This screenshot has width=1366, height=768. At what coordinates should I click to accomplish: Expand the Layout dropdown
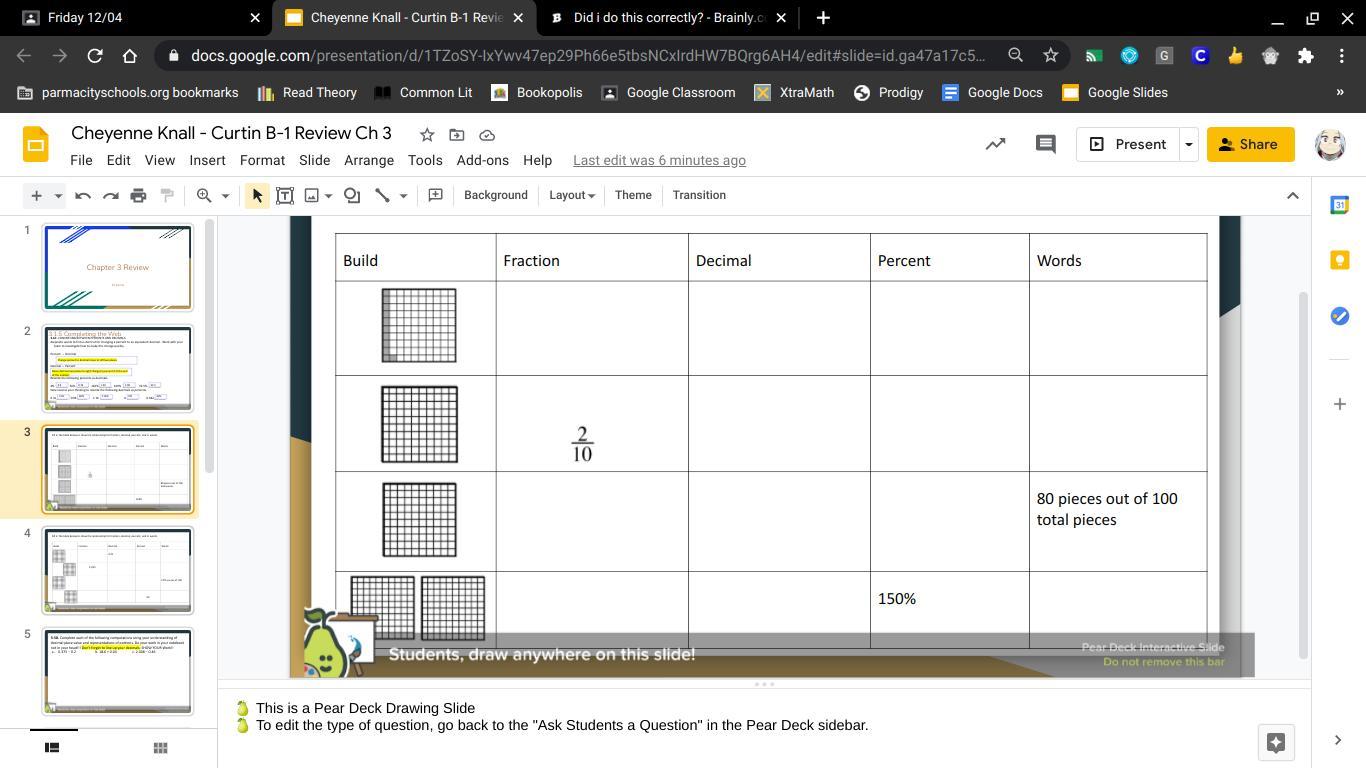tap(571, 195)
